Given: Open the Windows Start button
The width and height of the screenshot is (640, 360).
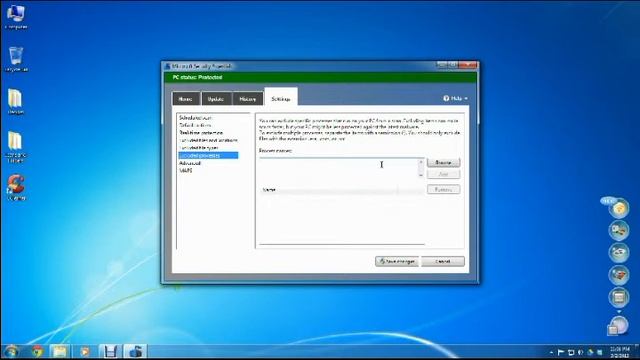Looking at the screenshot, I should click(x=11, y=351).
